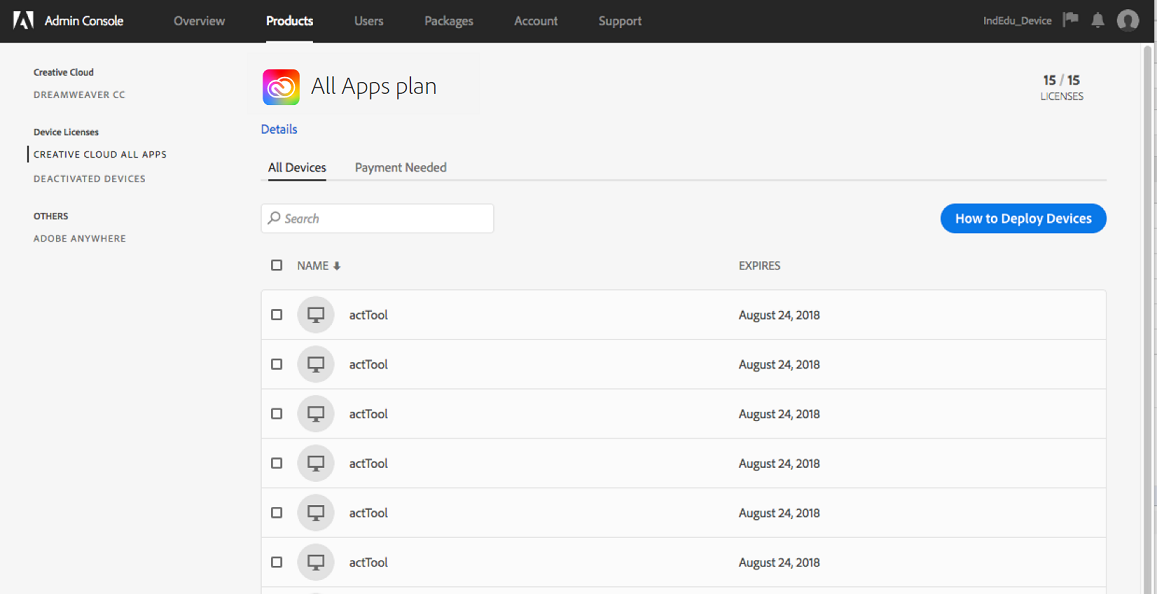1157x594 pixels.
Task: Click the fourth actTool device name
Action: [x=368, y=463]
